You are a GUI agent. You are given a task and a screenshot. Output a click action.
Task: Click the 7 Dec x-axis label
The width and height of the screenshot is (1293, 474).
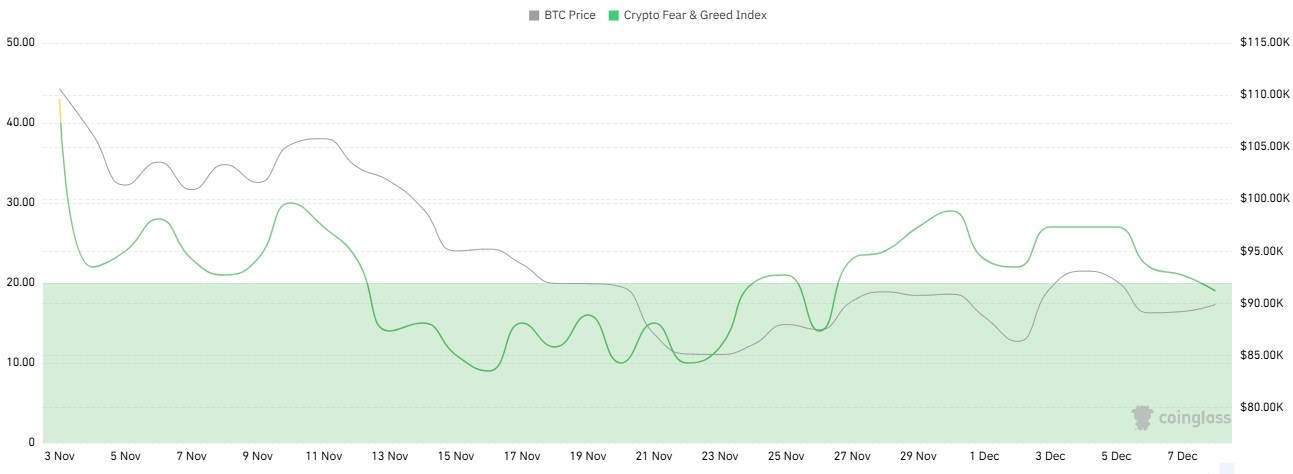point(1182,456)
